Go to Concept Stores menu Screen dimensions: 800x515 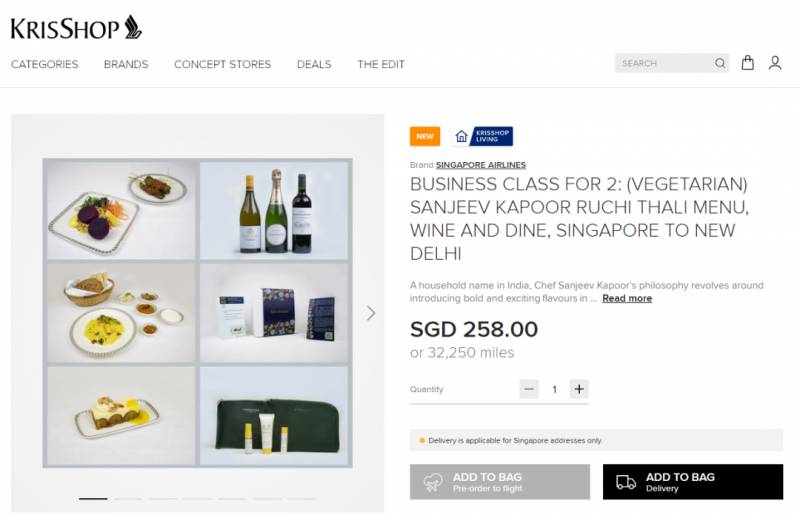222,64
